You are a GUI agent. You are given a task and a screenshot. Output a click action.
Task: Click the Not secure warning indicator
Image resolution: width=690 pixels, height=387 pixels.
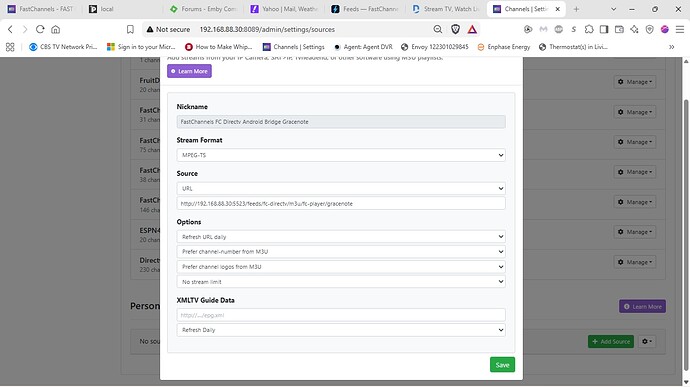click(x=168, y=29)
